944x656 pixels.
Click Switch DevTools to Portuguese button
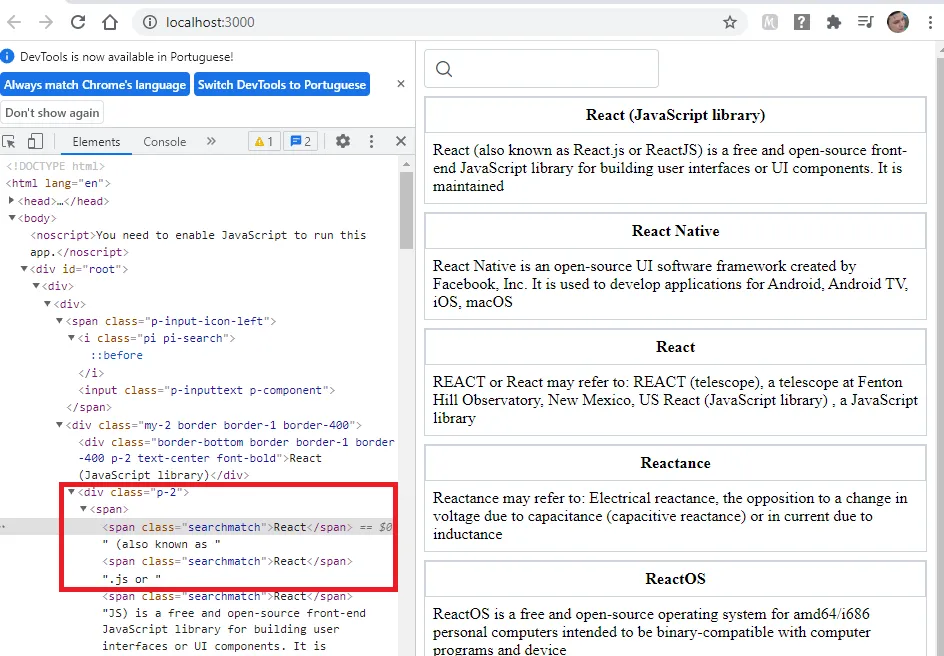tap(282, 85)
